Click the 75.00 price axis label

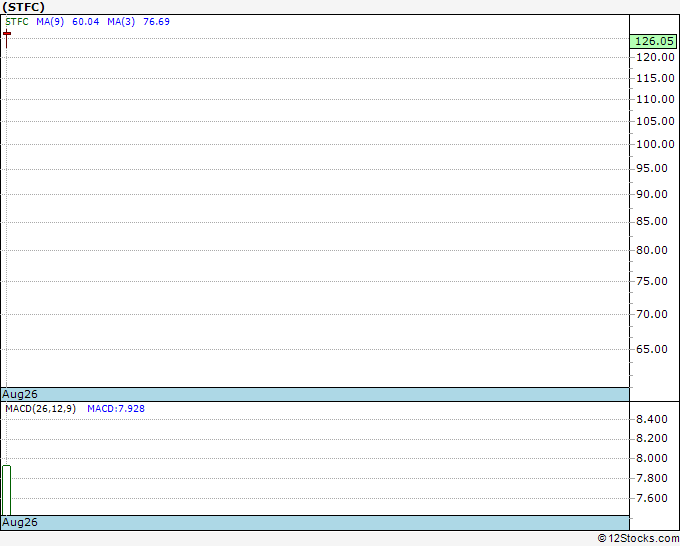pyautogui.click(x=651, y=281)
